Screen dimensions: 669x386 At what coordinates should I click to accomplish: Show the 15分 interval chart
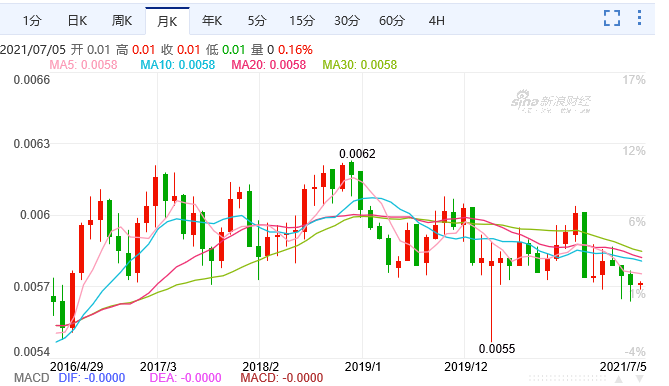[302, 20]
